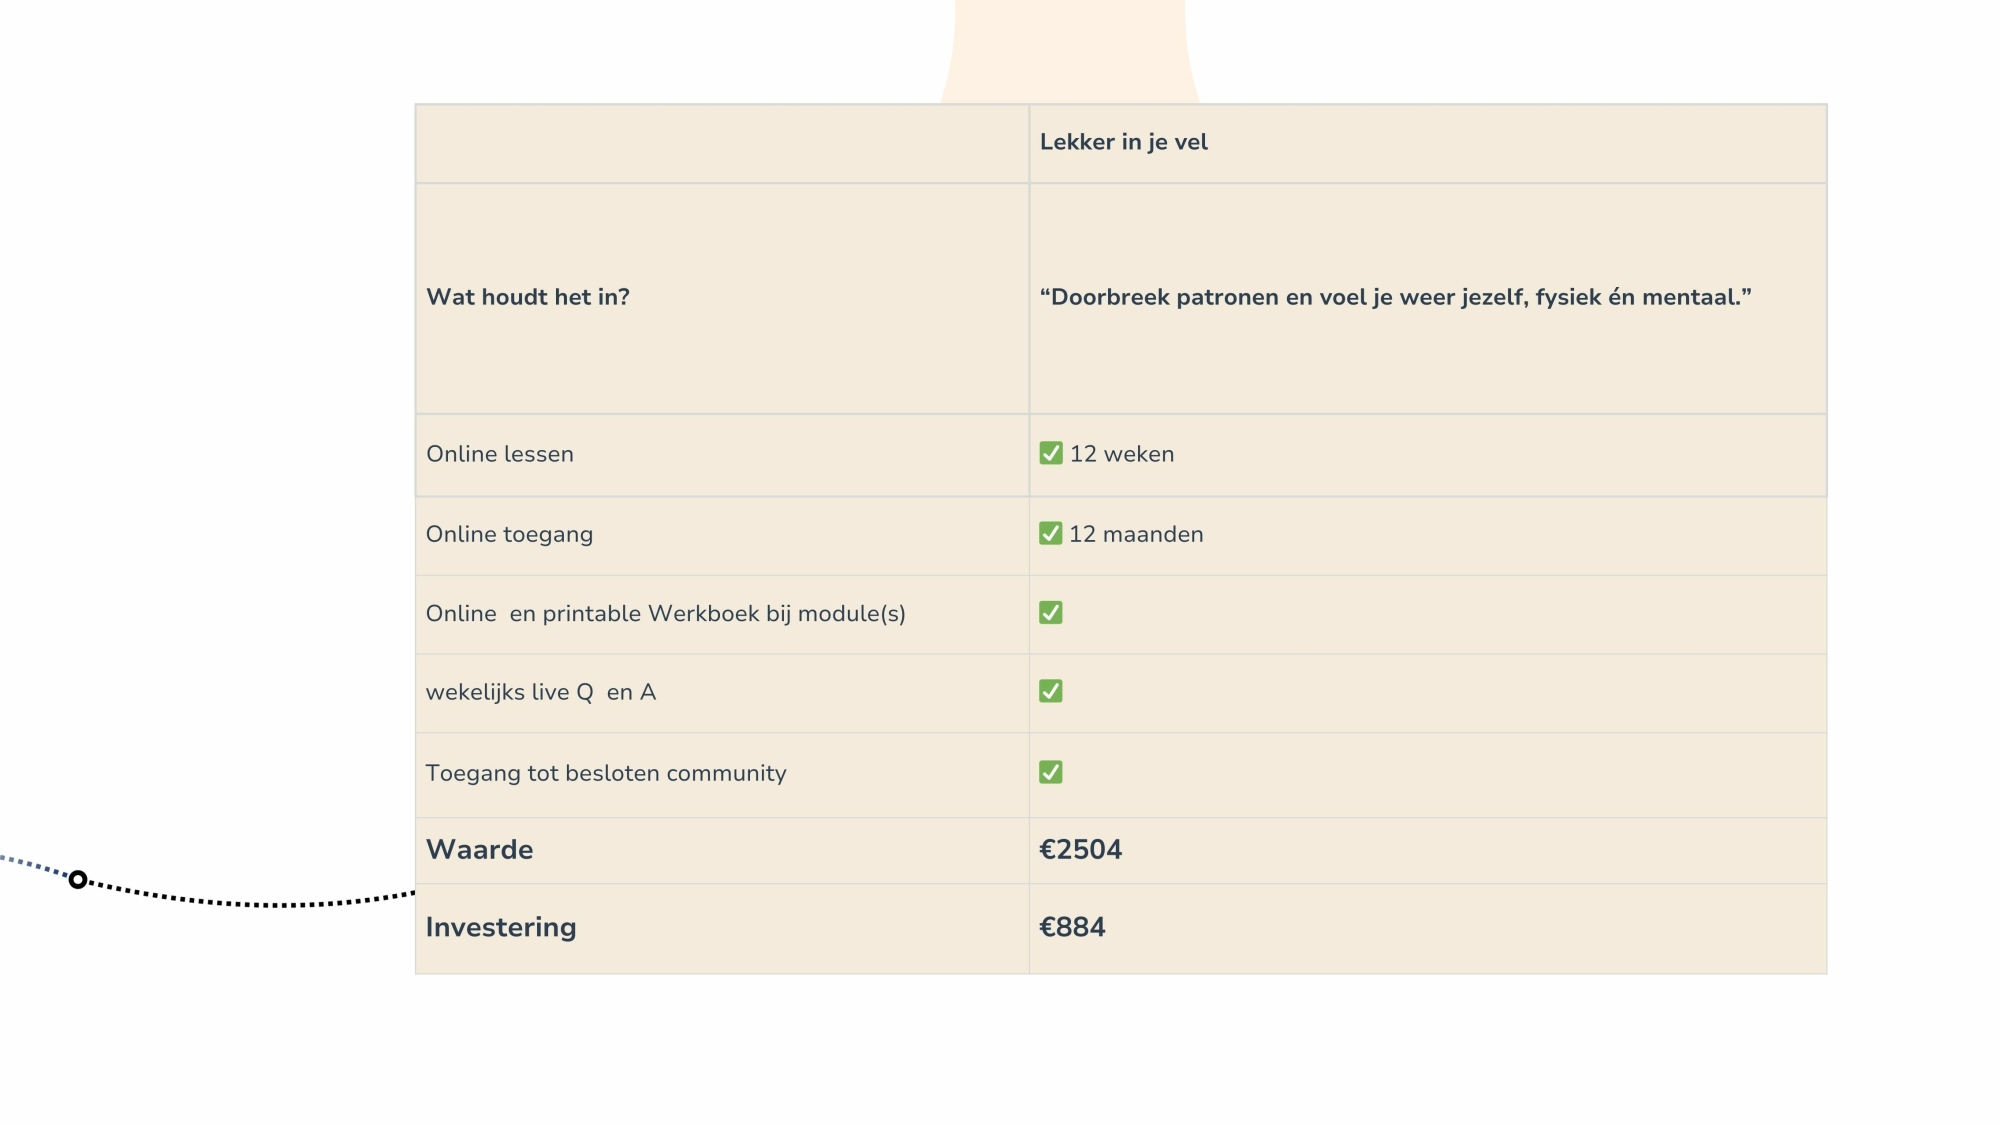Select the 'Online lessen' row label
2000x1125 pixels.
(500, 454)
